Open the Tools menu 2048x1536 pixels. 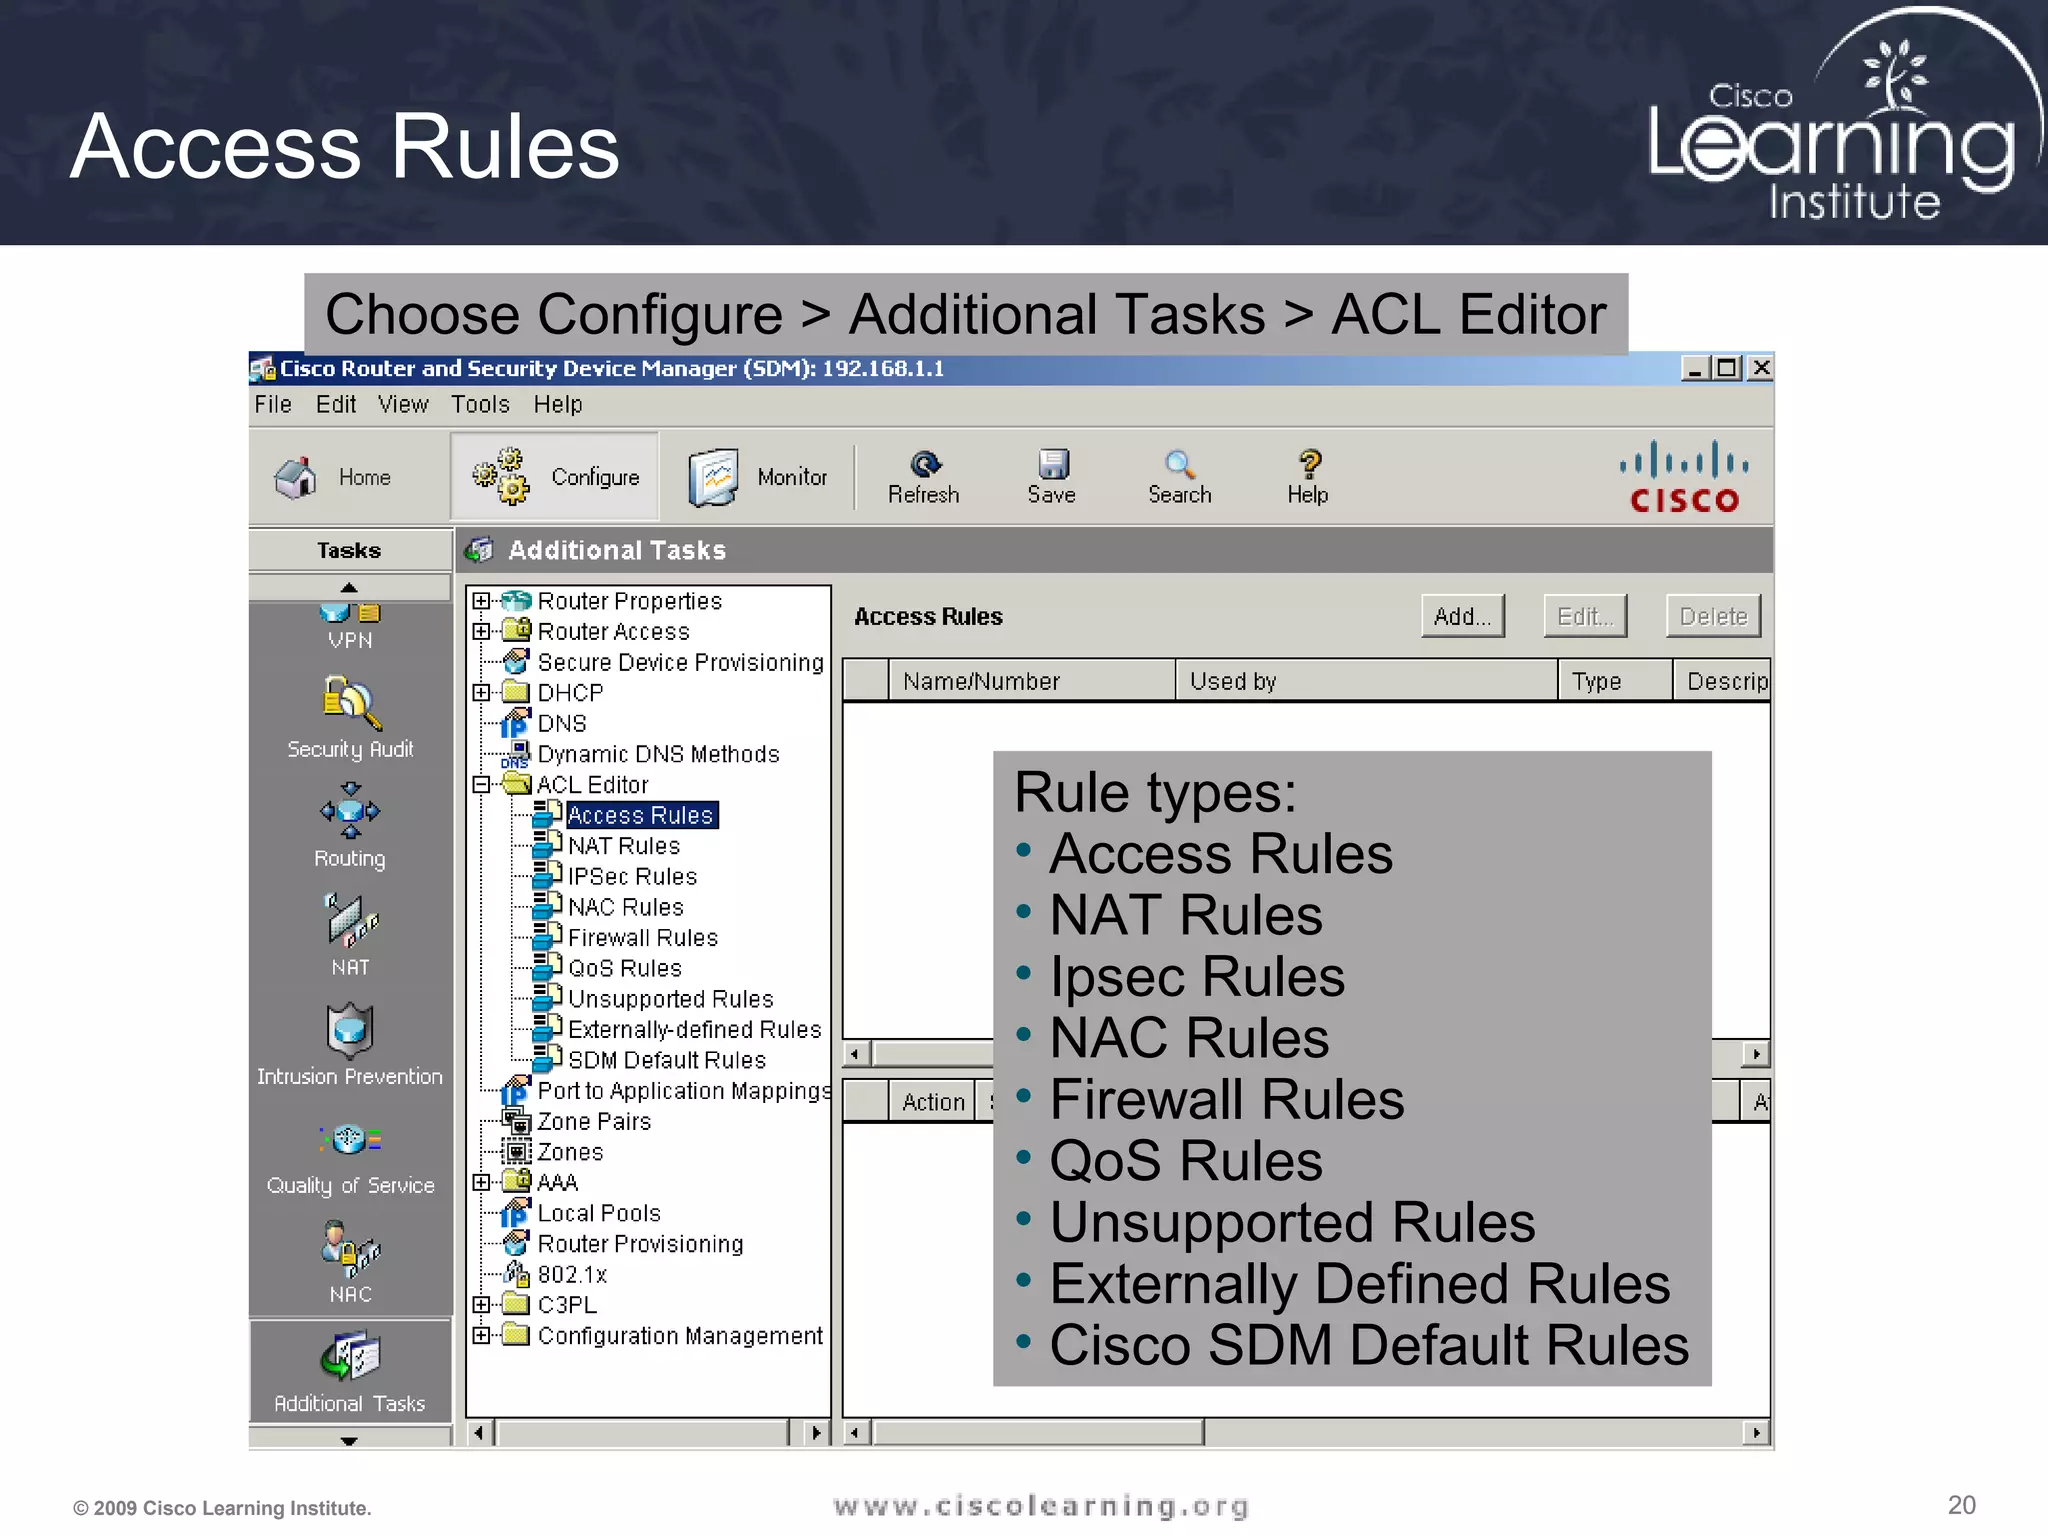point(480,404)
